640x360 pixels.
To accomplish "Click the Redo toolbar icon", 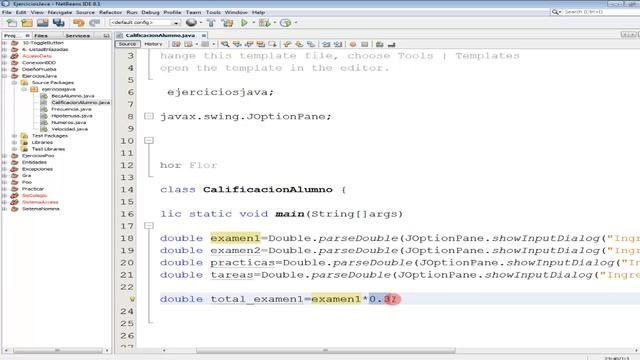I will click(x=95, y=23).
